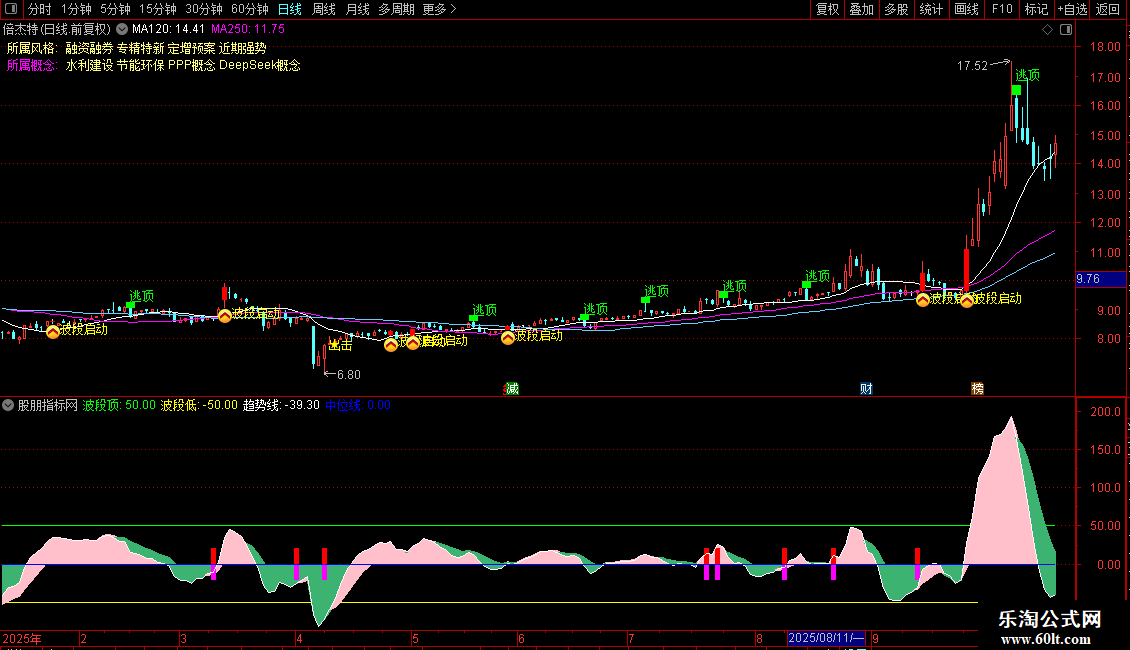
Task: Click the 复权 button
Action: coord(827,9)
